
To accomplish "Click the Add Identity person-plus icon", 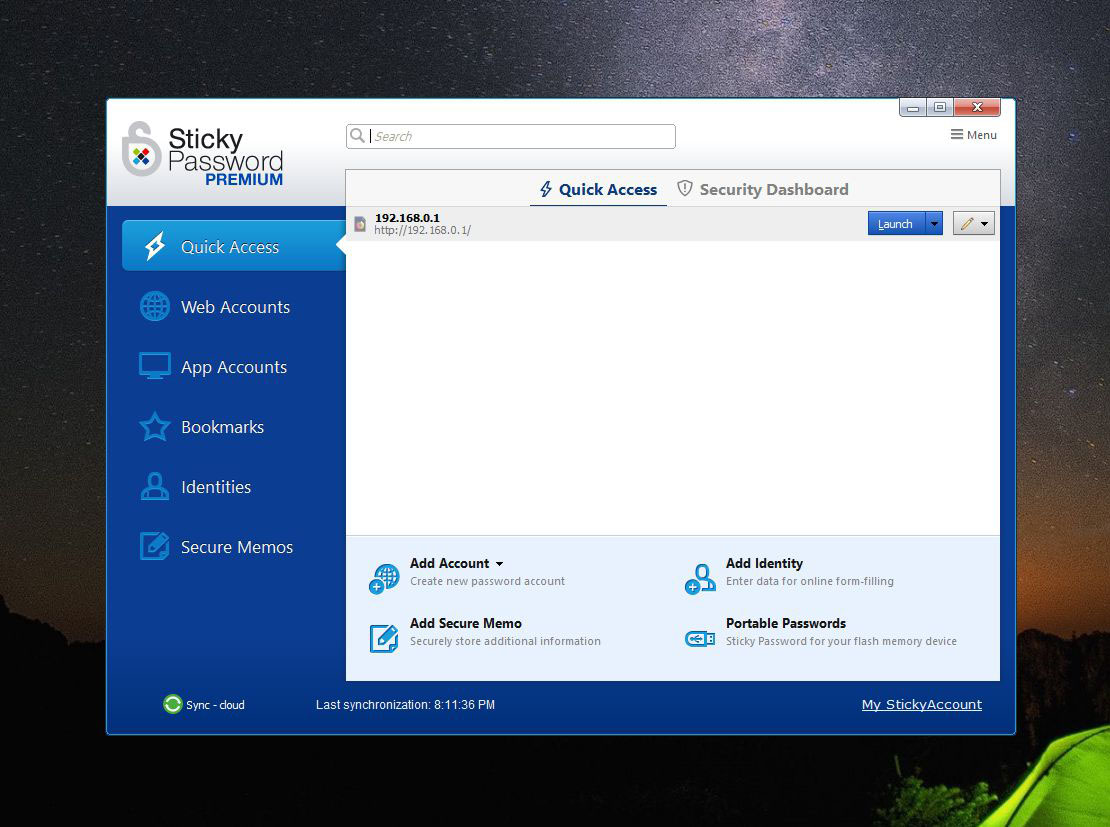I will coord(700,578).
